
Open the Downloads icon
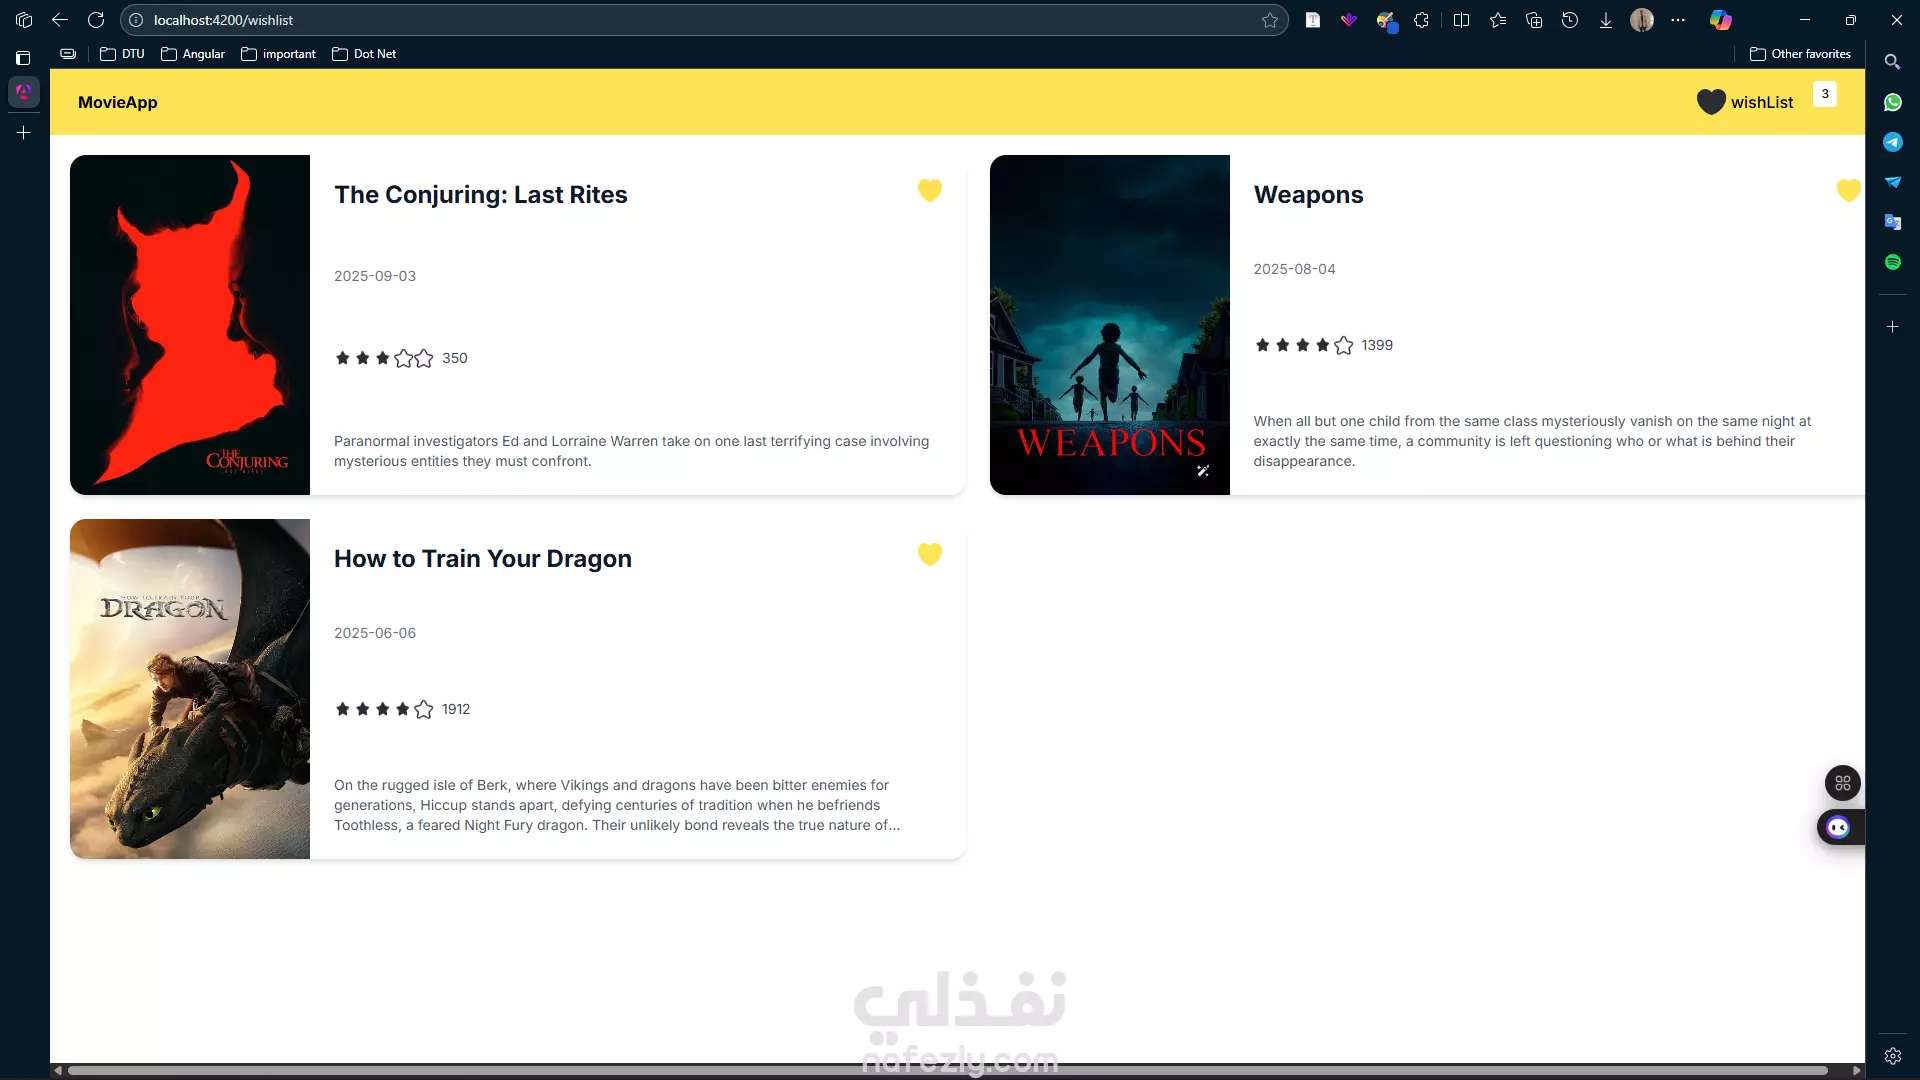coord(1606,20)
